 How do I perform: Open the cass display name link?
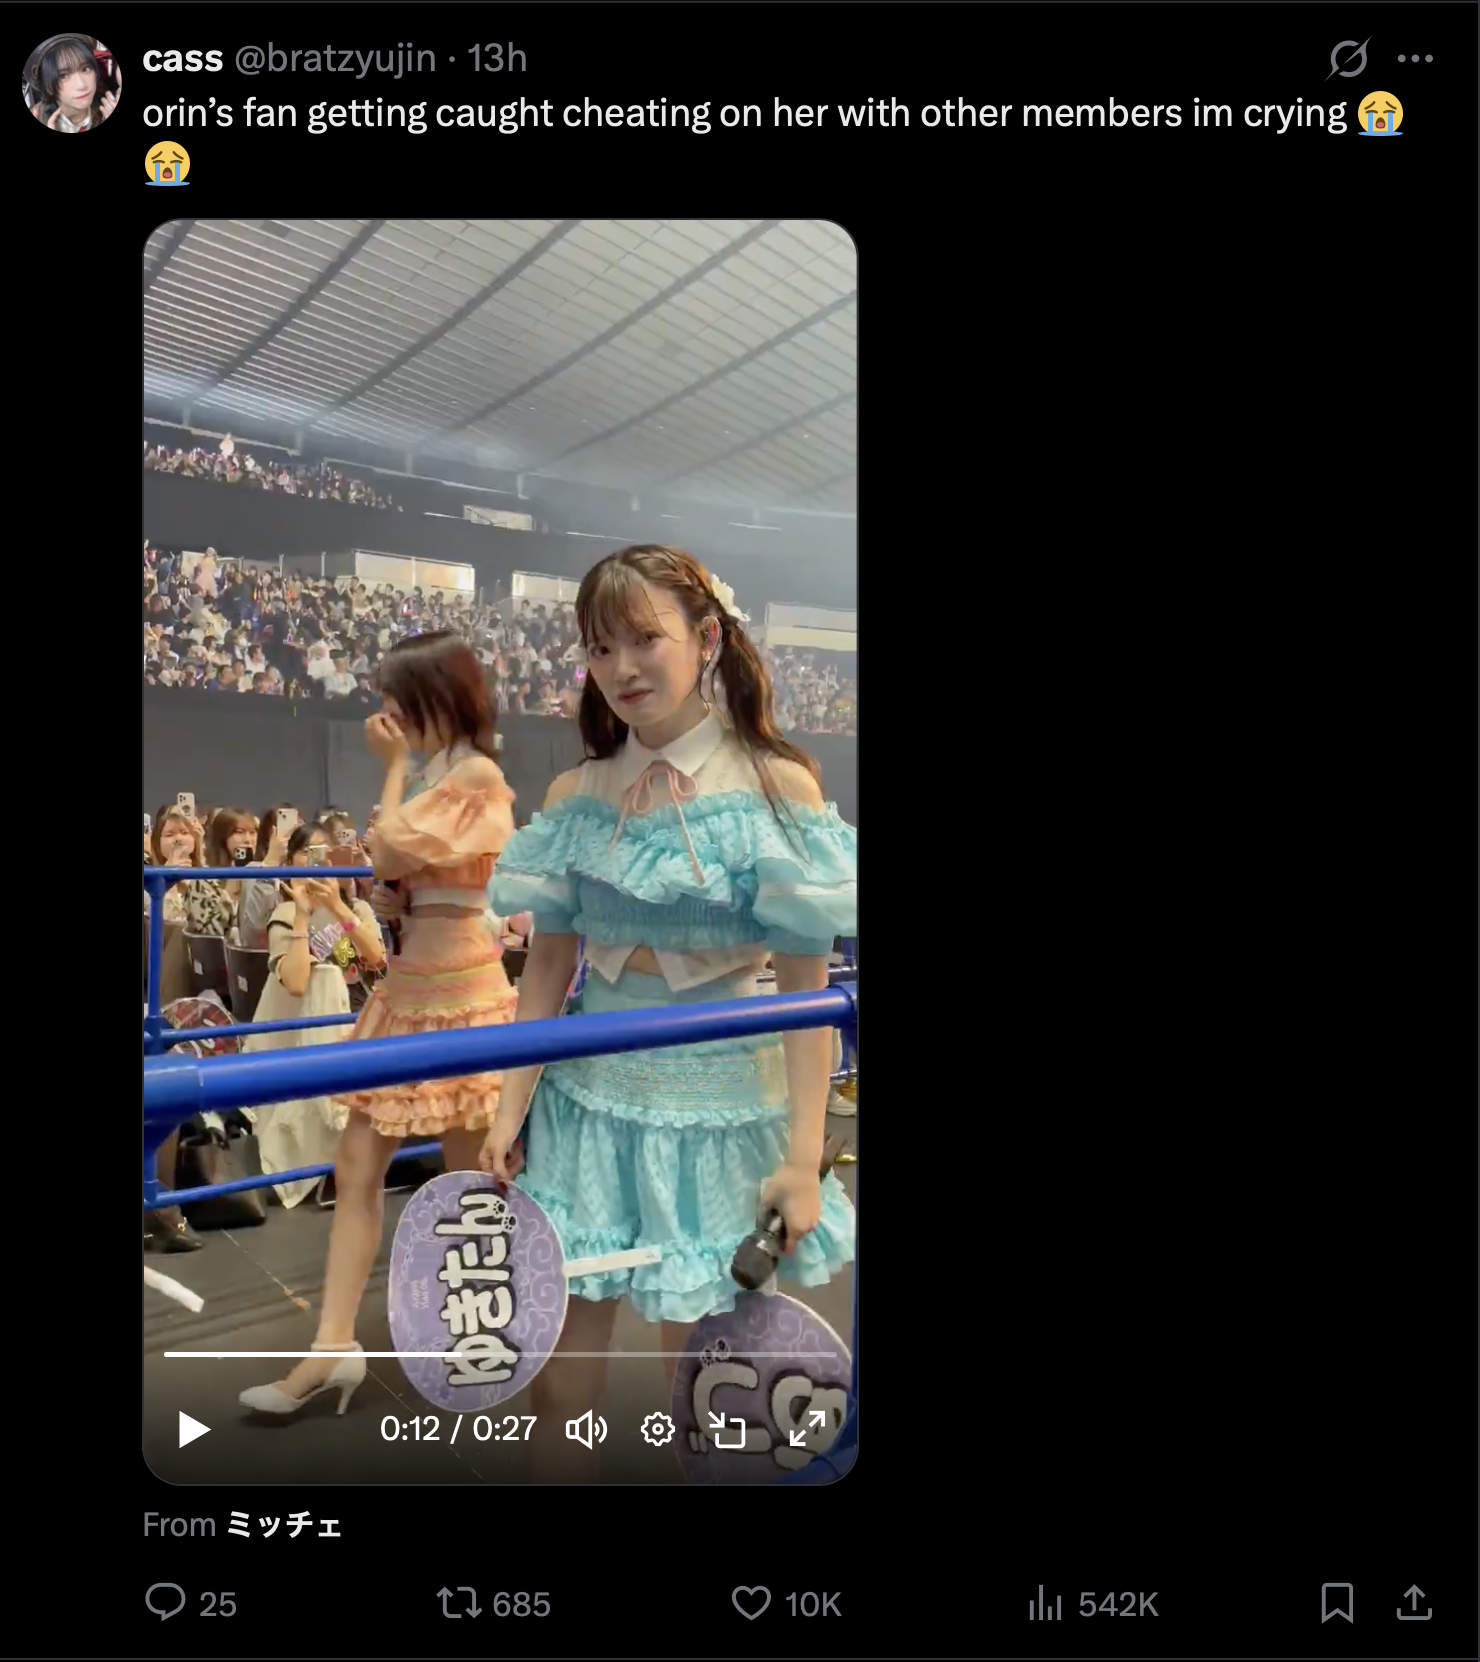coord(182,59)
